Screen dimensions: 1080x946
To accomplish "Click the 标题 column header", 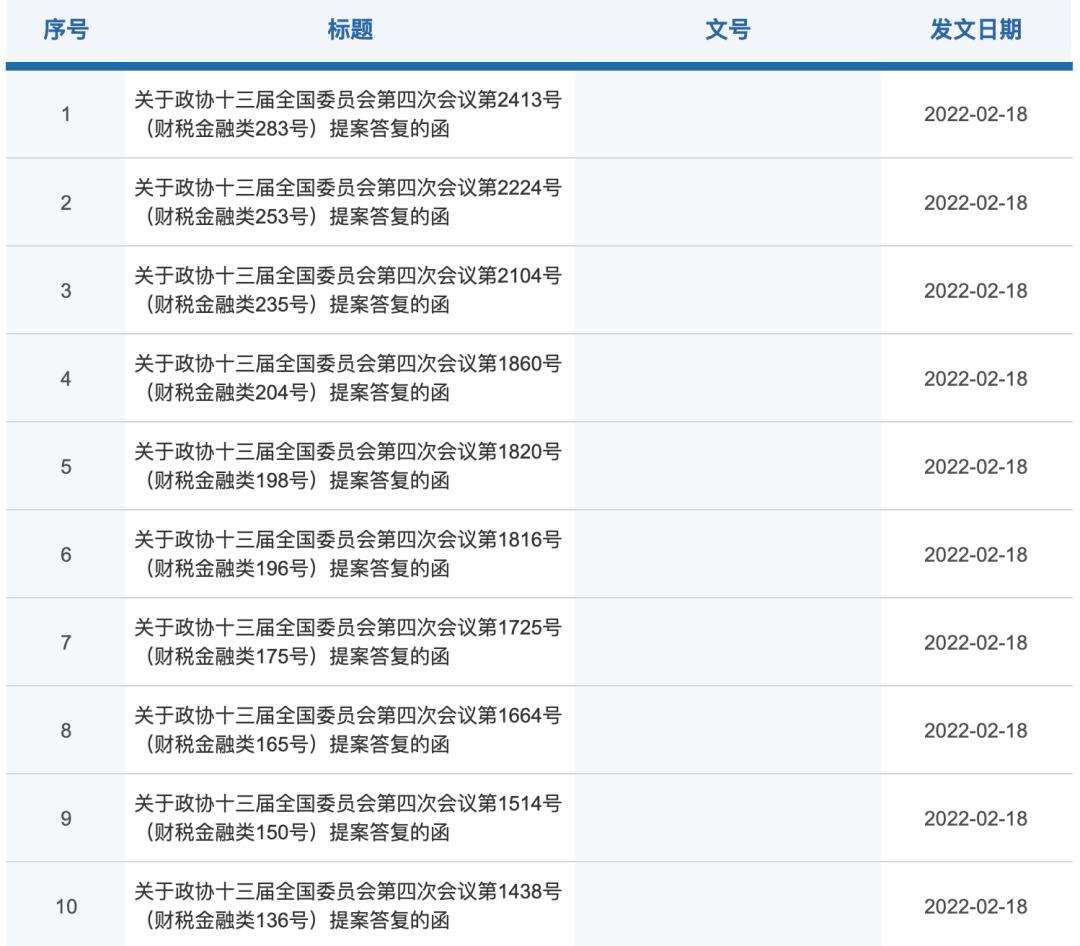I will 350,30.
